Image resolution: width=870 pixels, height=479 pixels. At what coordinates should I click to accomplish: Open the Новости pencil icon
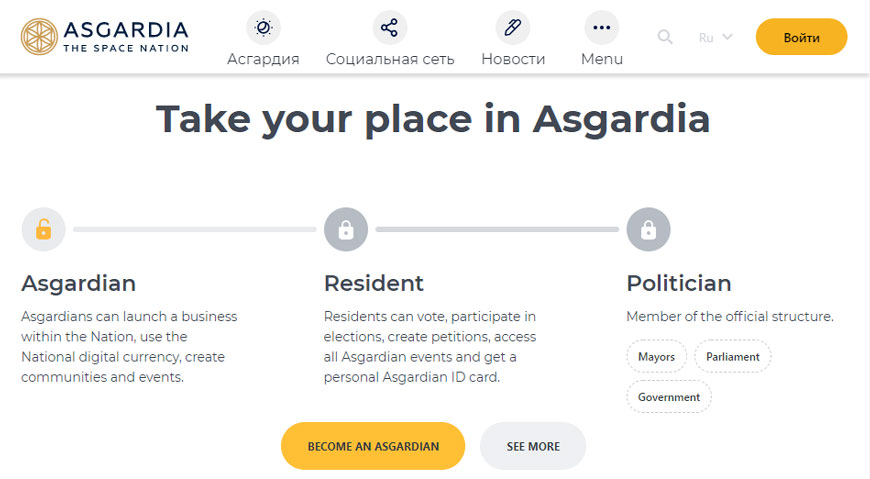513,27
